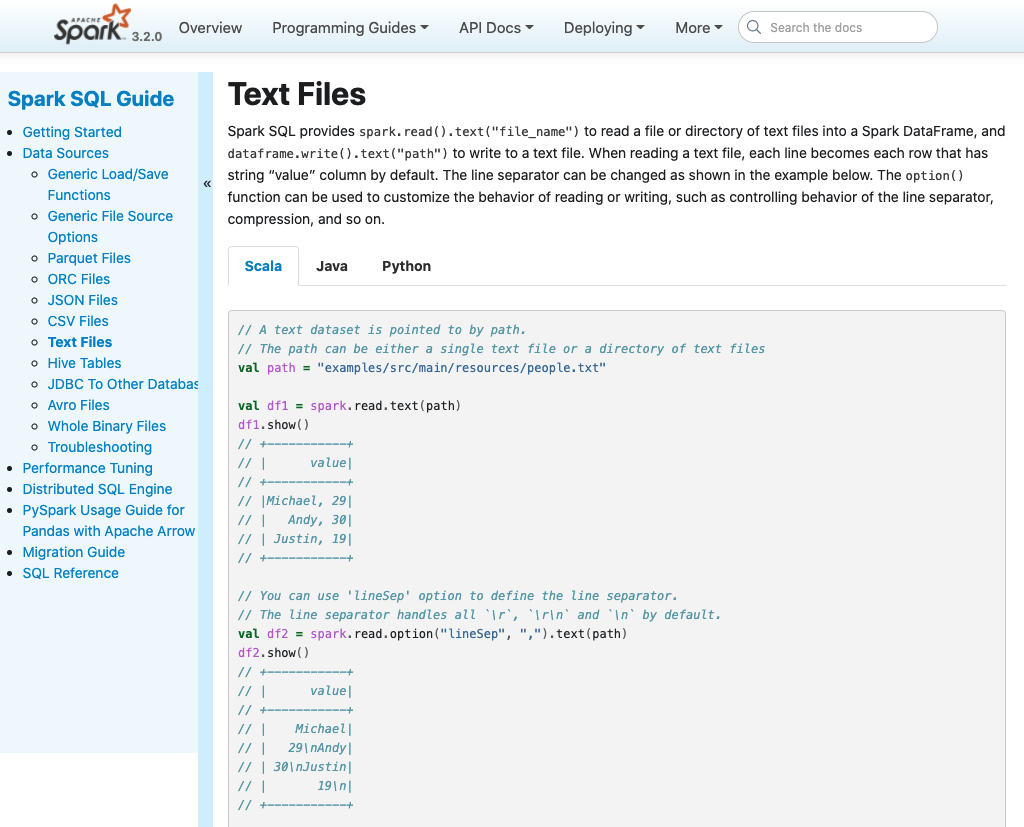Open the Spark SQL Guide heading link

pos(91,99)
